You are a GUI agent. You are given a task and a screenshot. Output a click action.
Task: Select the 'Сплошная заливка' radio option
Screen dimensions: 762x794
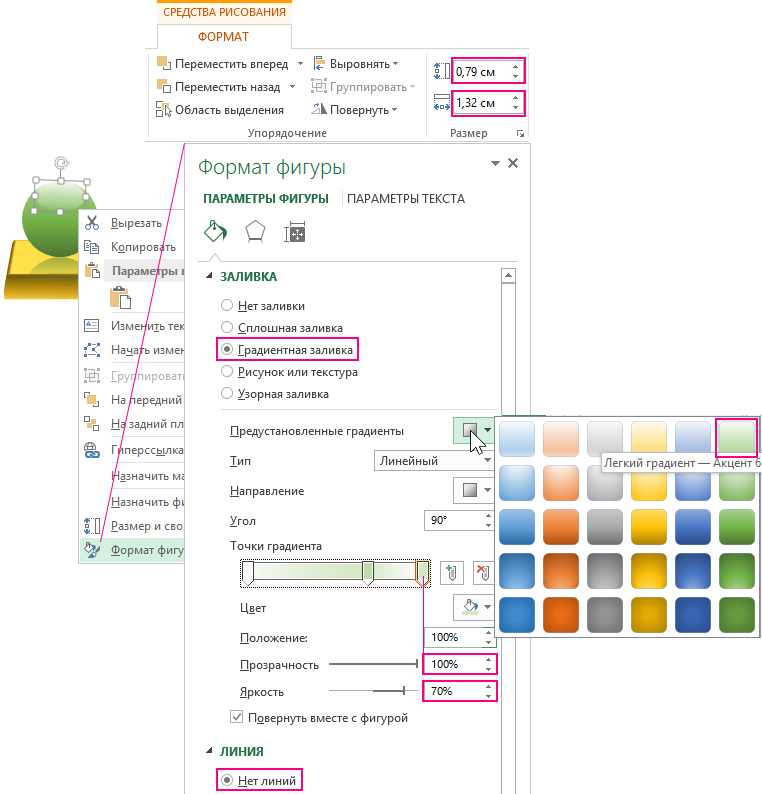pos(227,328)
